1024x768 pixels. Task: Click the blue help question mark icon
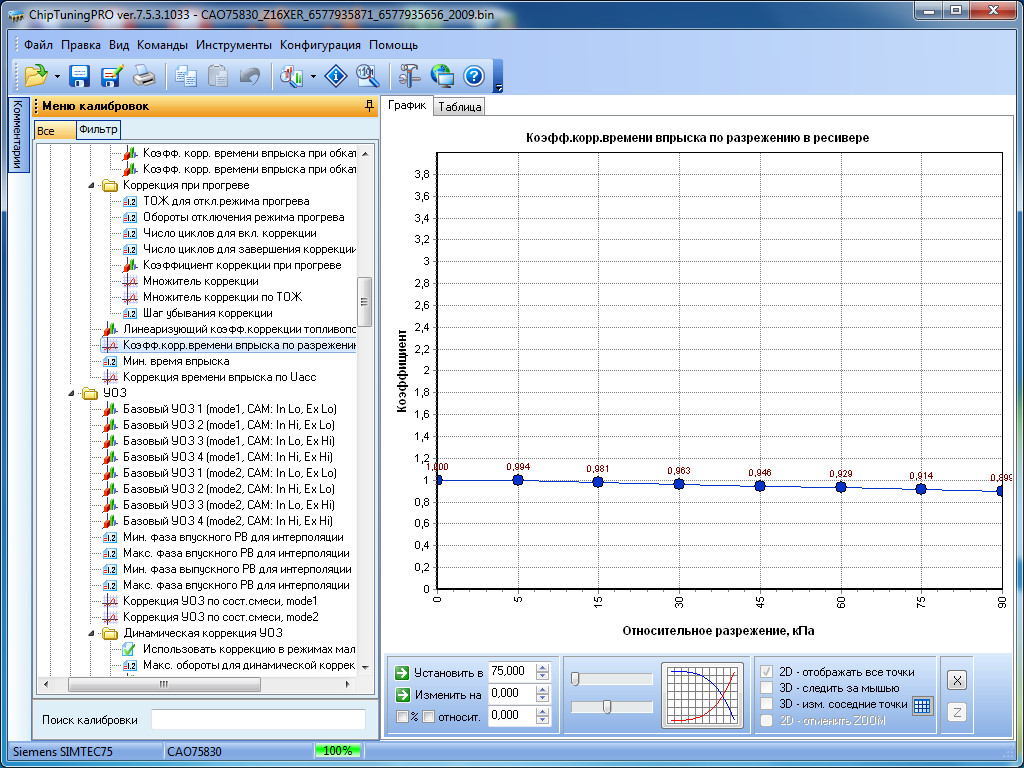point(473,76)
